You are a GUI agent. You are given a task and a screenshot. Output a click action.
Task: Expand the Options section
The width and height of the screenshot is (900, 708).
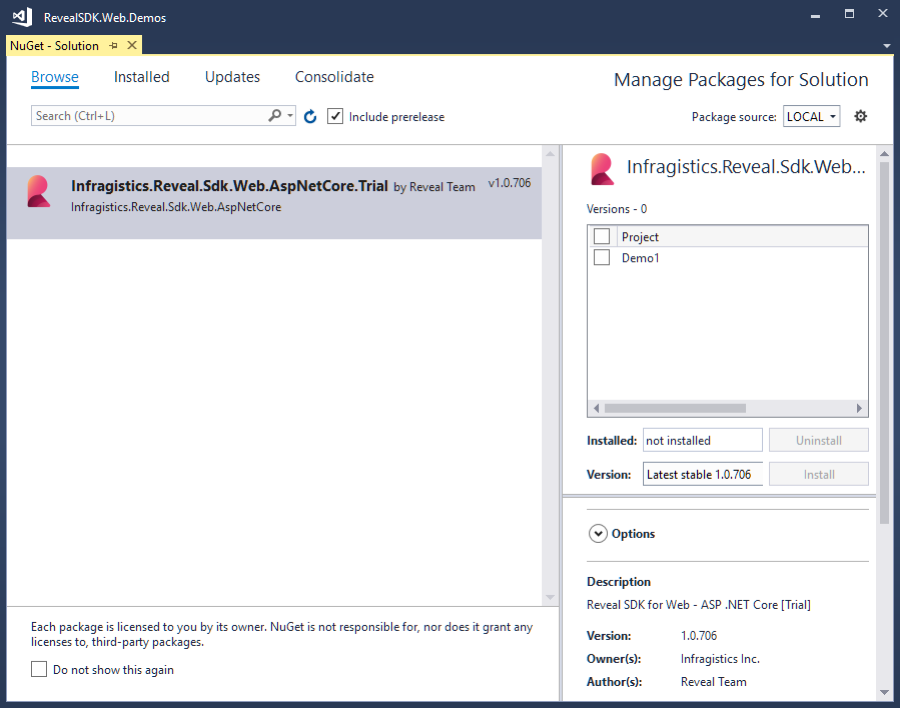(x=598, y=533)
